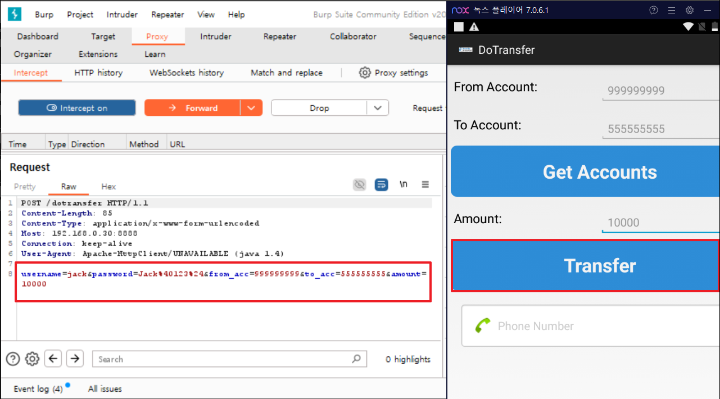720x399 pixels.
Task: Forward the intercepted request
Action: tap(192, 108)
